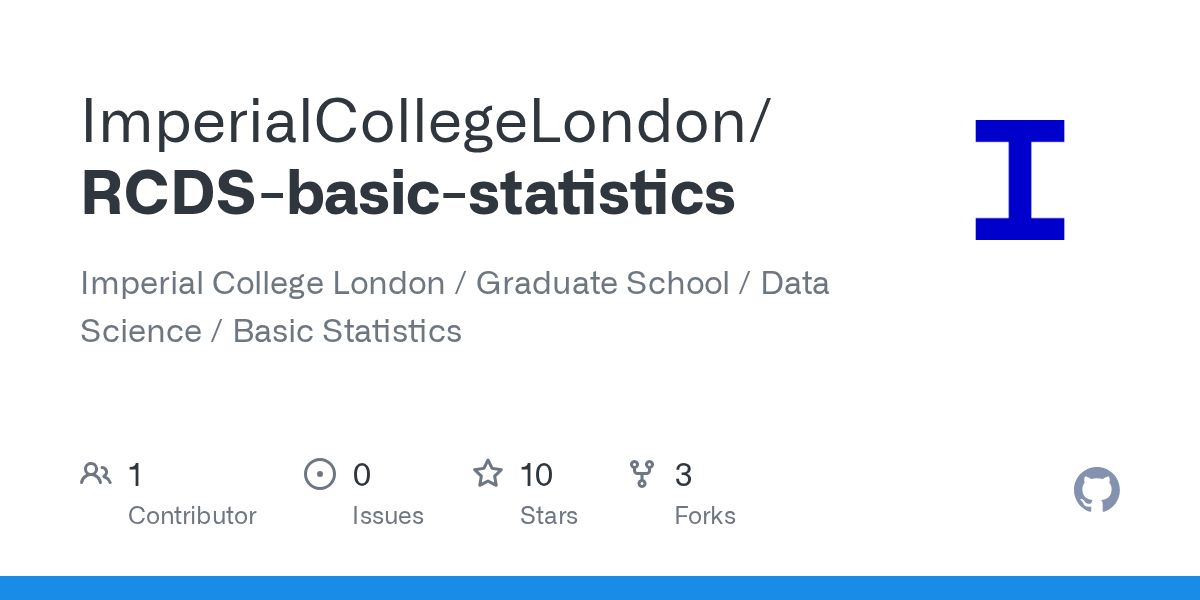Click the "Forks" label
Screen dimensions: 1200x600
705,516
